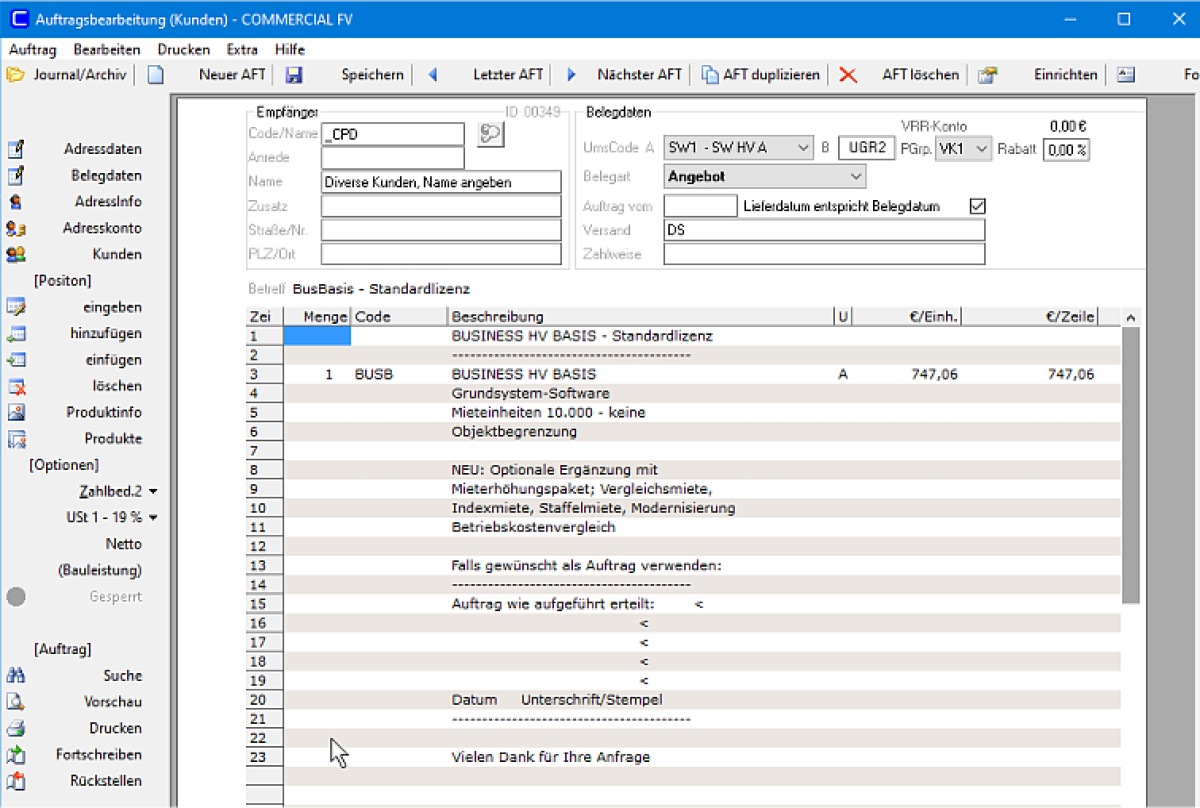Image resolution: width=1200 pixels, height=808 pixels.
Task: Toggle the Gesperrt grey indicator
Action: pyautogui.click(x=16, y=597)
